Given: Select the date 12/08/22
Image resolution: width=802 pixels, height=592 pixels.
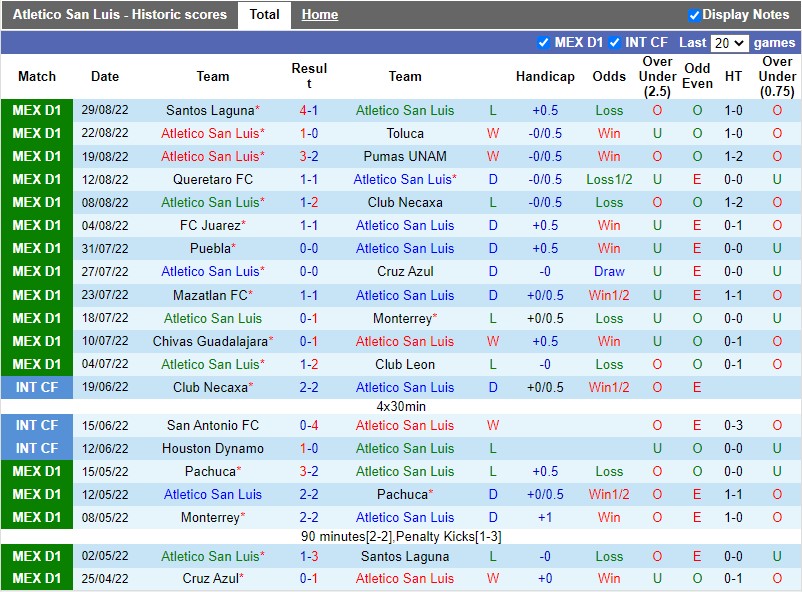Looking at the screenshot, I should 105,180.
